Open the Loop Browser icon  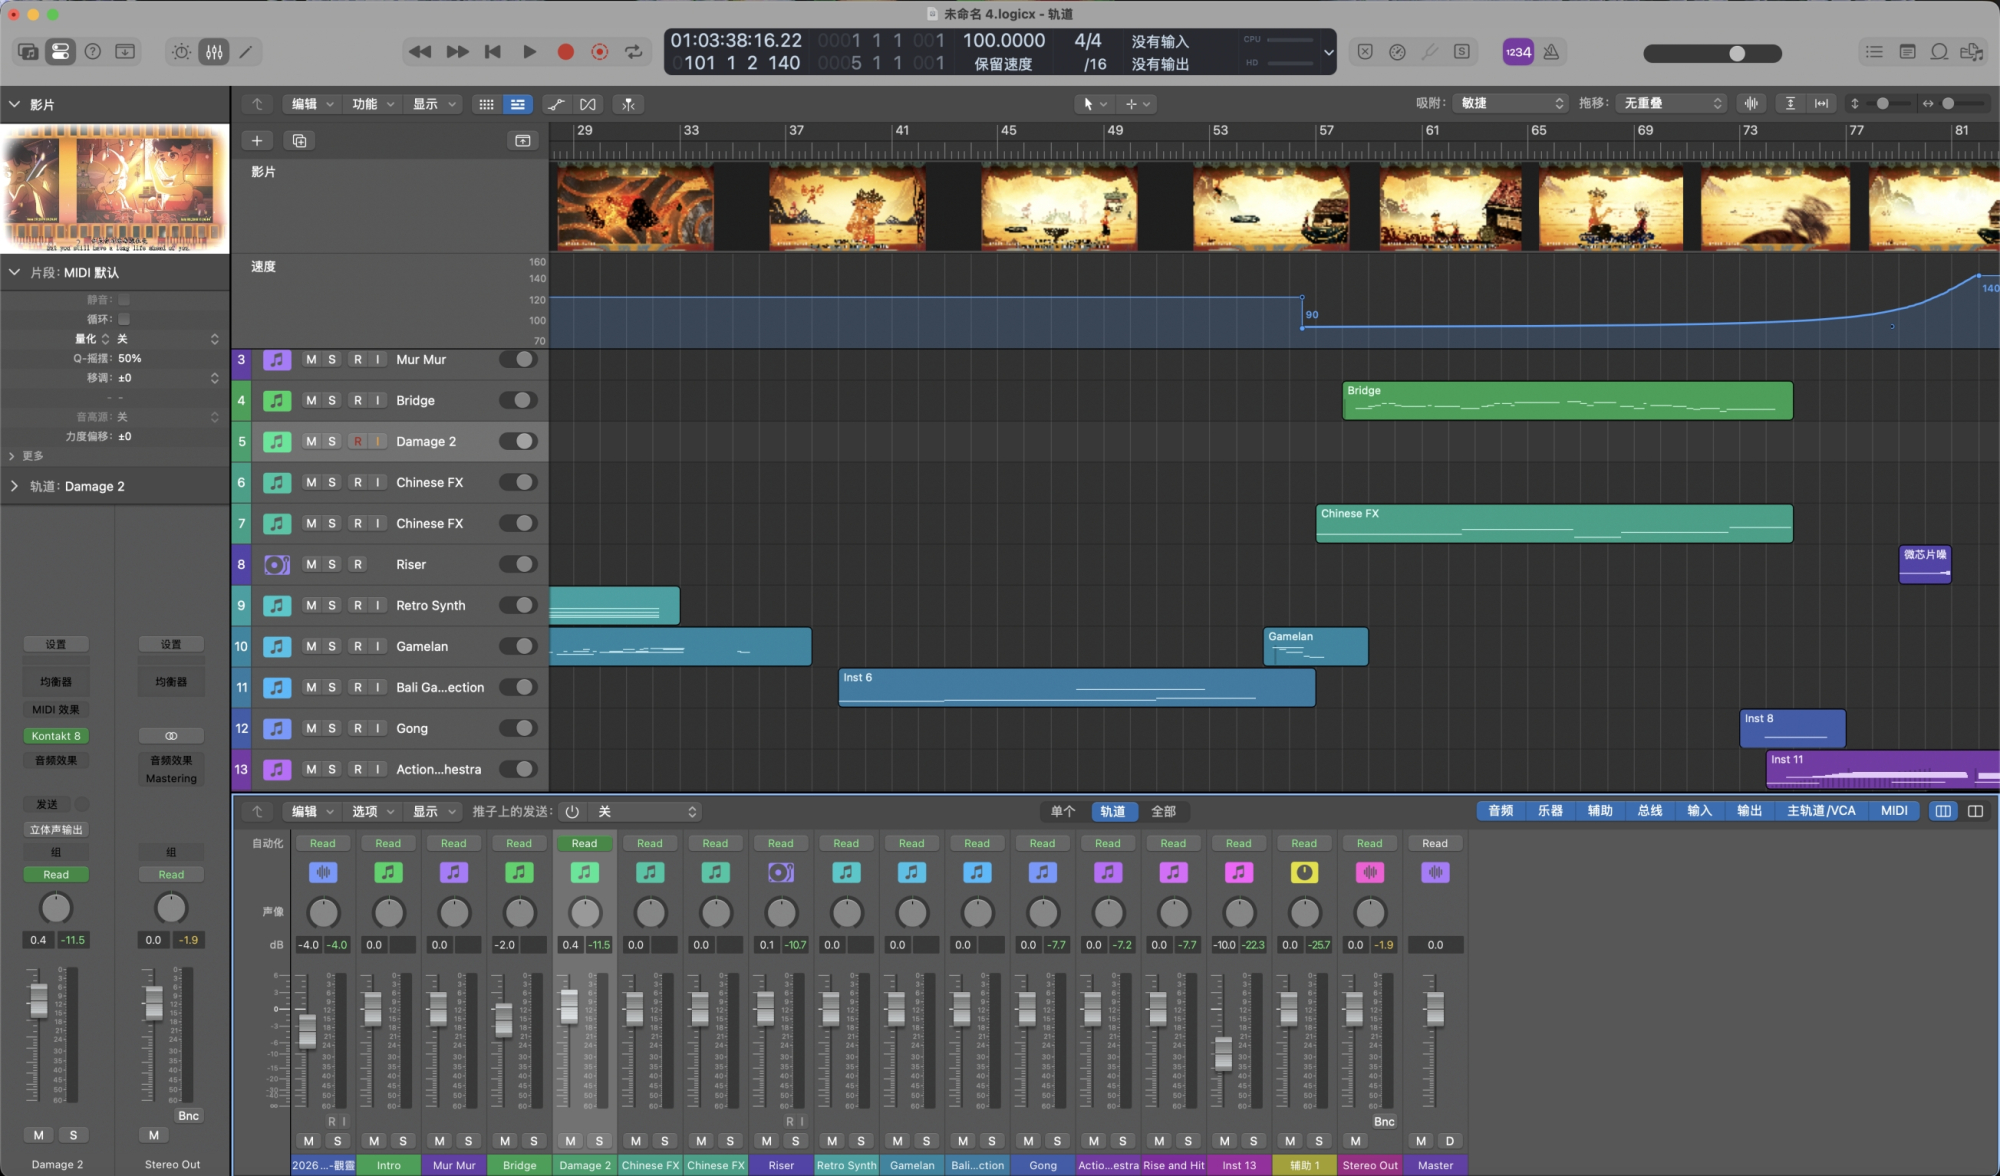(x=1939, y=52)
